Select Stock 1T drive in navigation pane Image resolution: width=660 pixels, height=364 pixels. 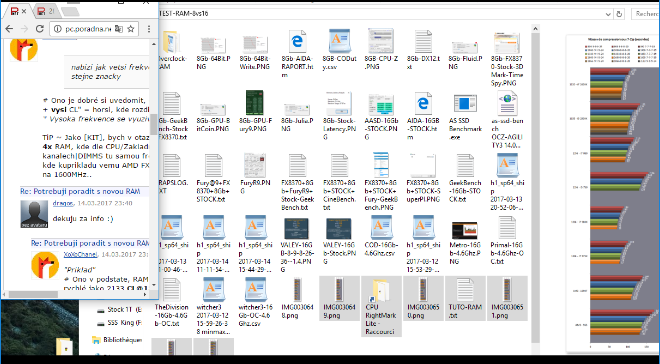point(121,310)
